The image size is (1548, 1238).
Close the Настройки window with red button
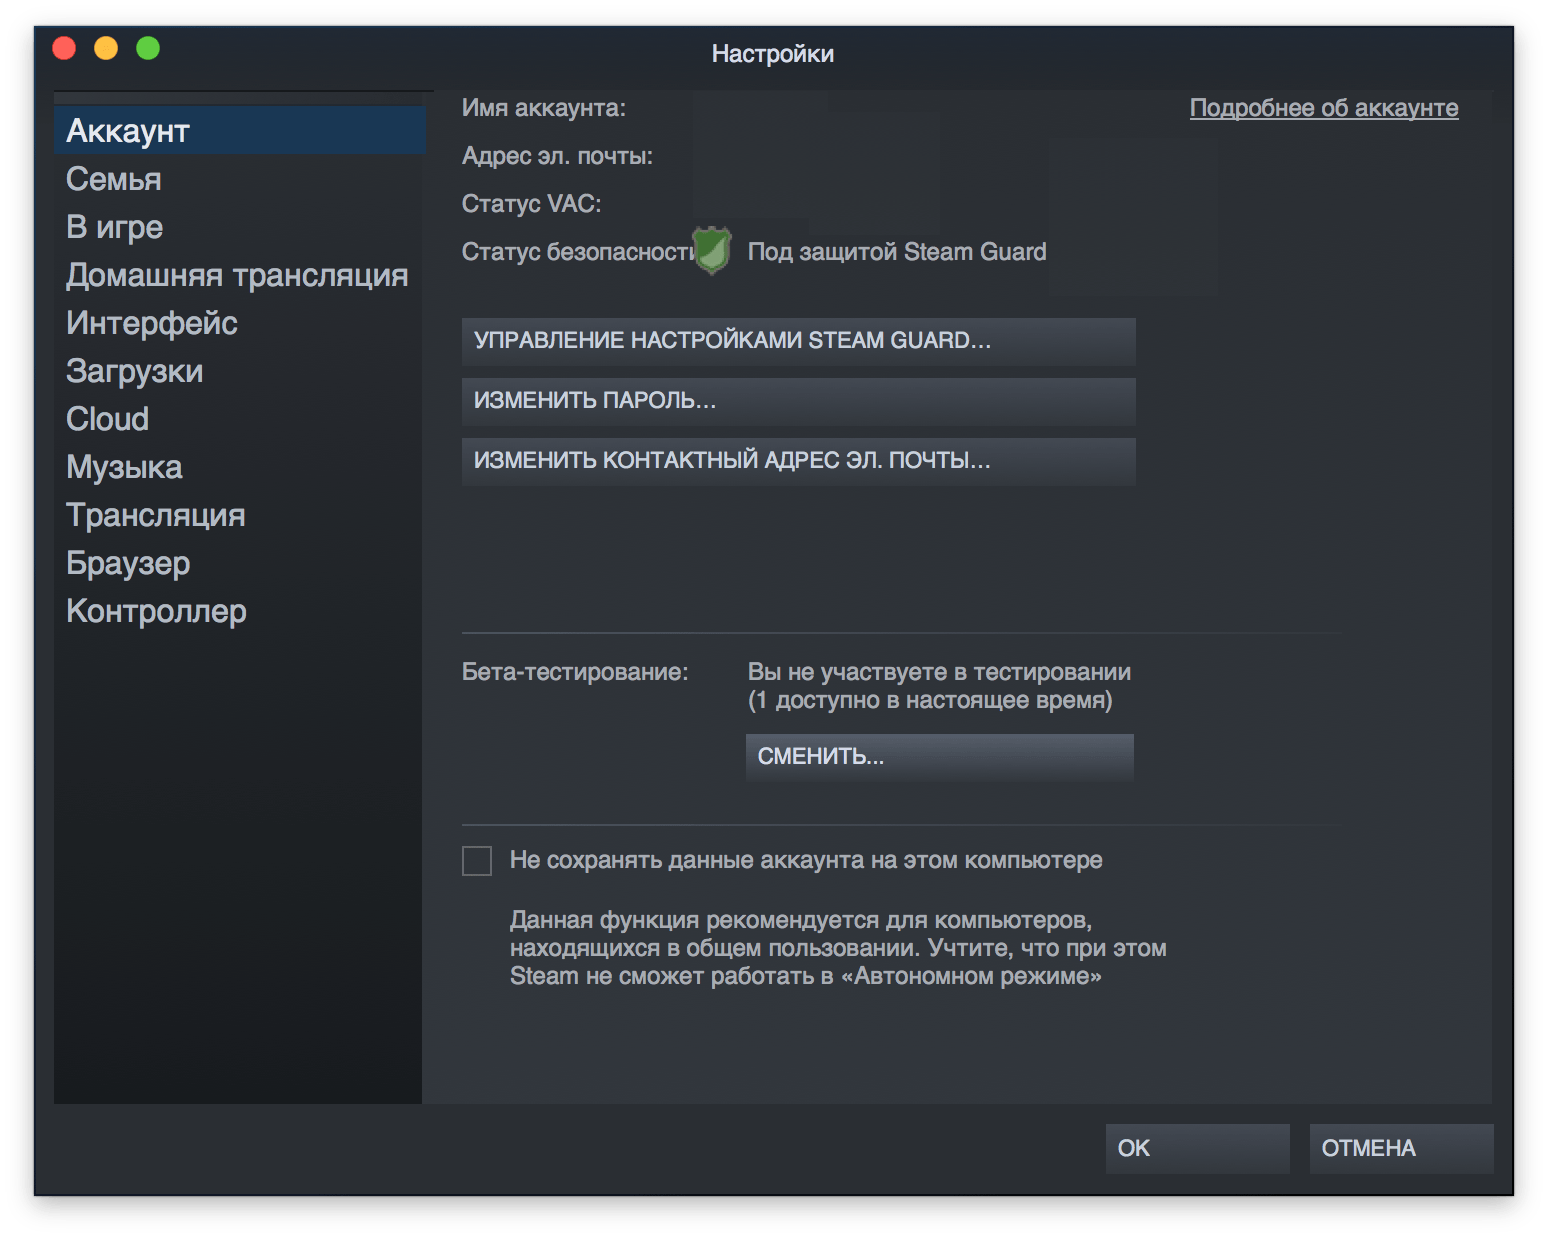point(65,48)
